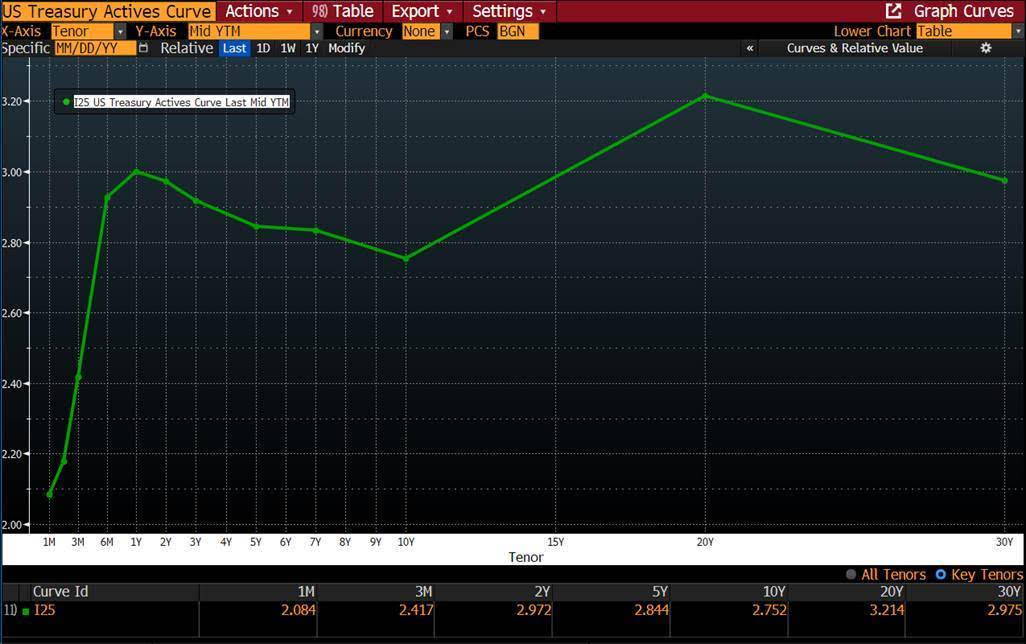Click the US Treasury Actives Curve title field
The image size is (1026, 644).
pos(108,11)
